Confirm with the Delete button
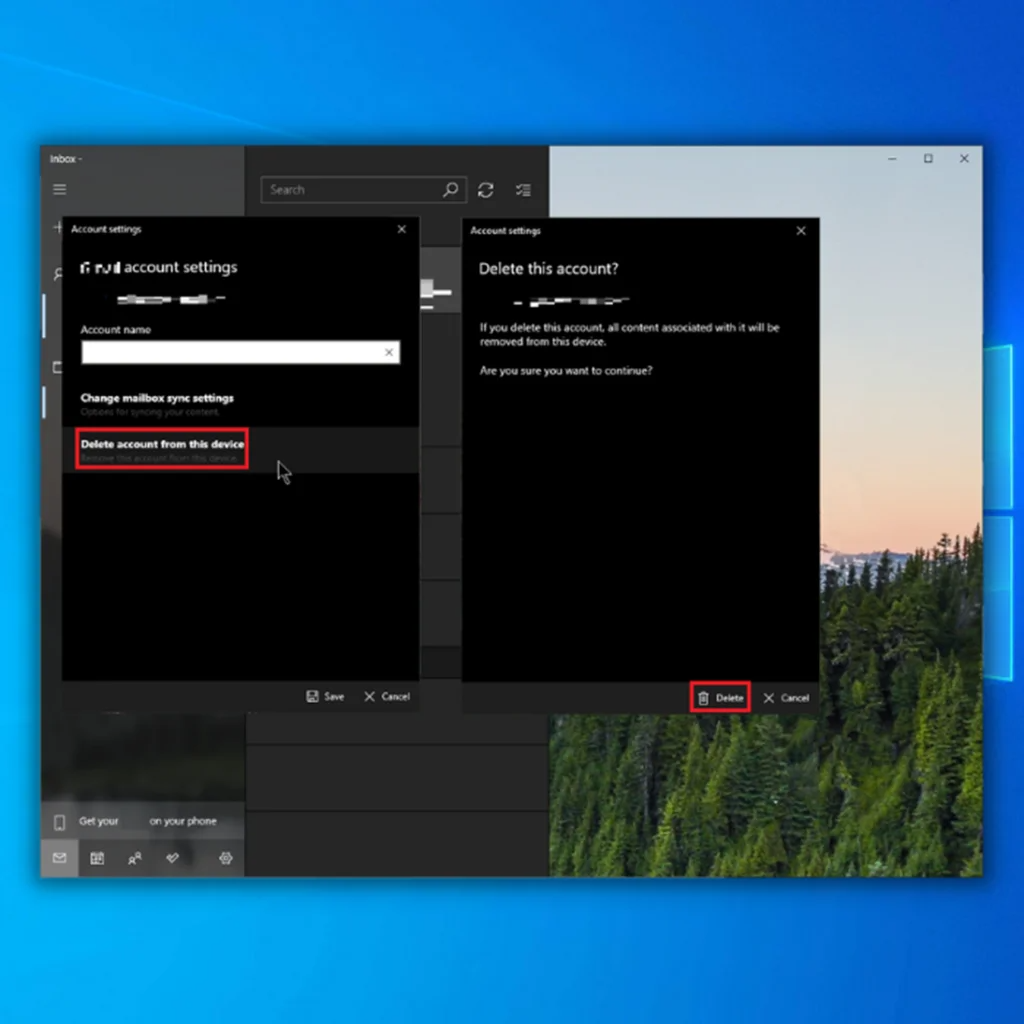Screen dimensions: 1024x1024 [720, 698]
